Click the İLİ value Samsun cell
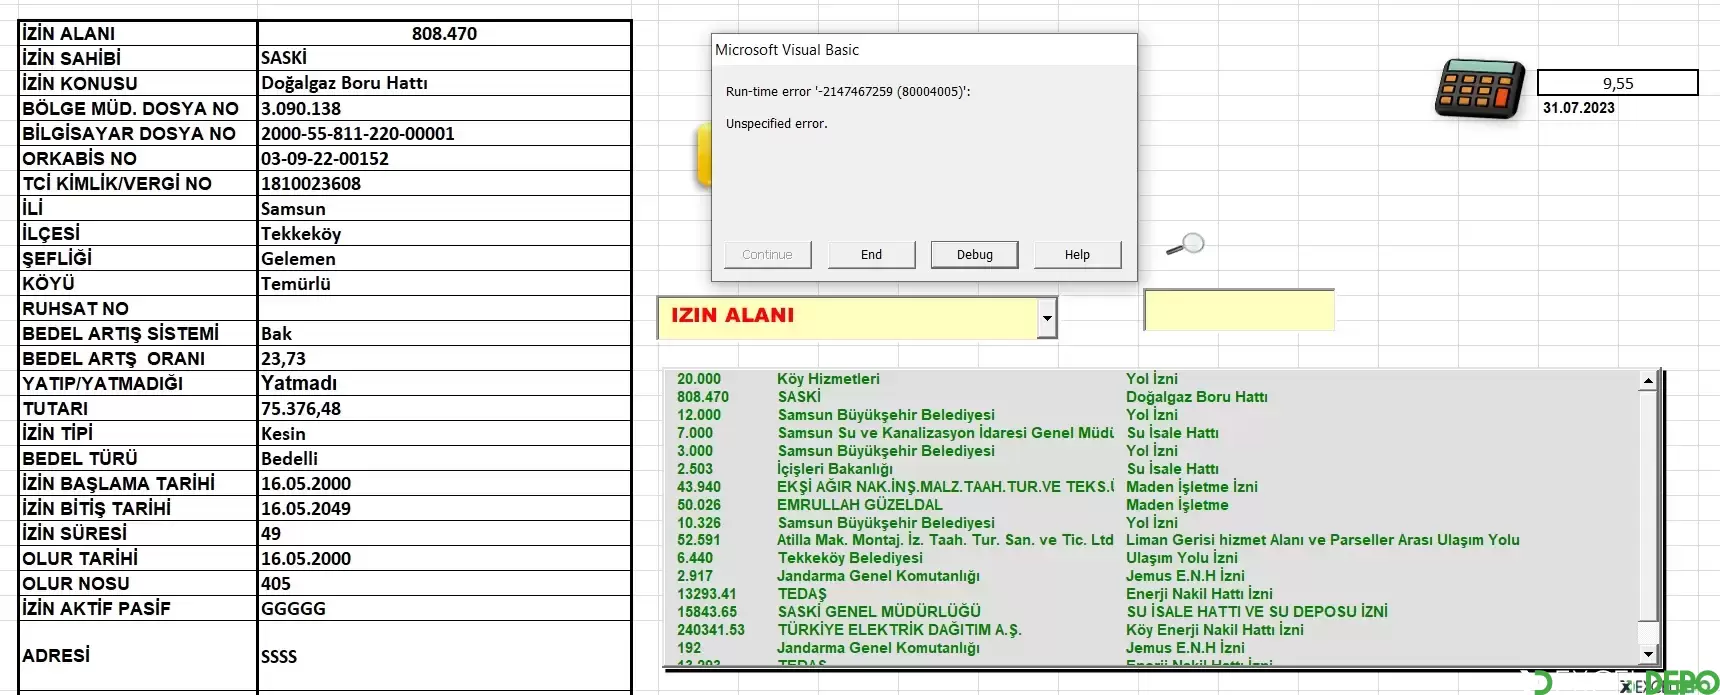 pos(444,208)
